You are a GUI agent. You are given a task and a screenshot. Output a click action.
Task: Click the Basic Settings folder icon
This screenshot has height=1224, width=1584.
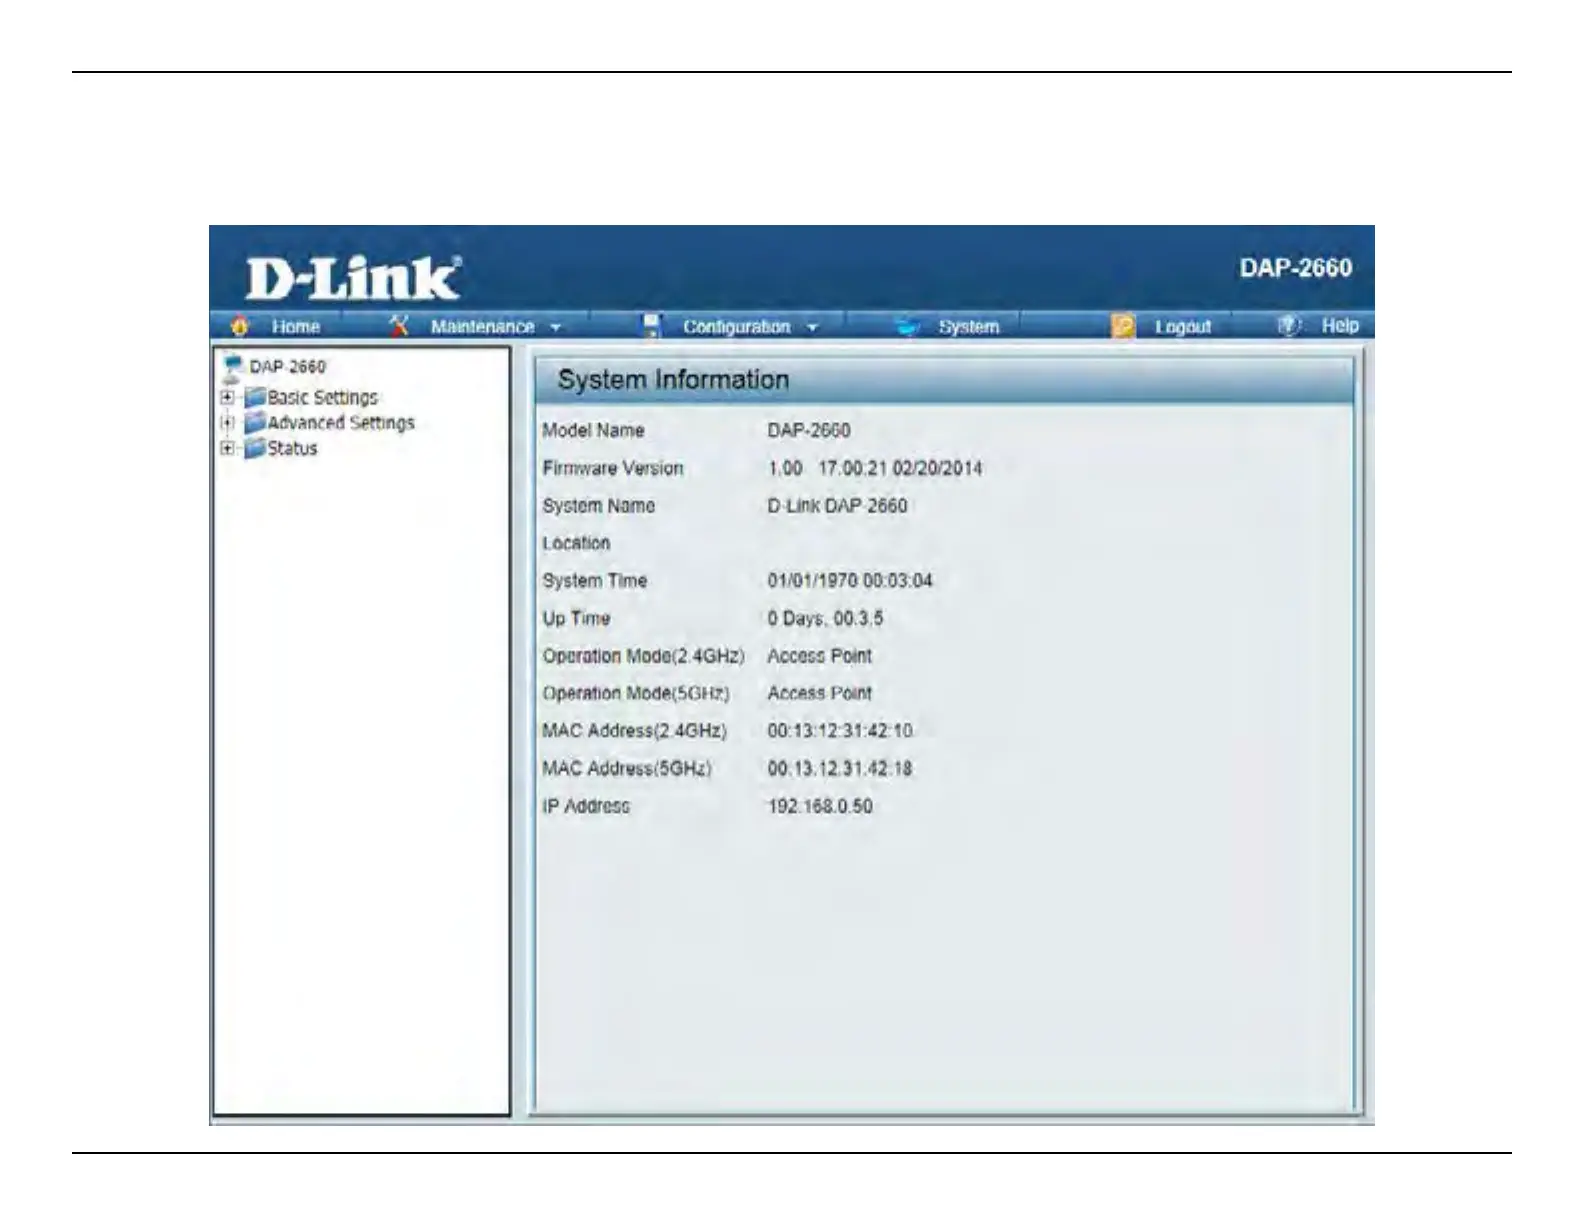(255, 397)
